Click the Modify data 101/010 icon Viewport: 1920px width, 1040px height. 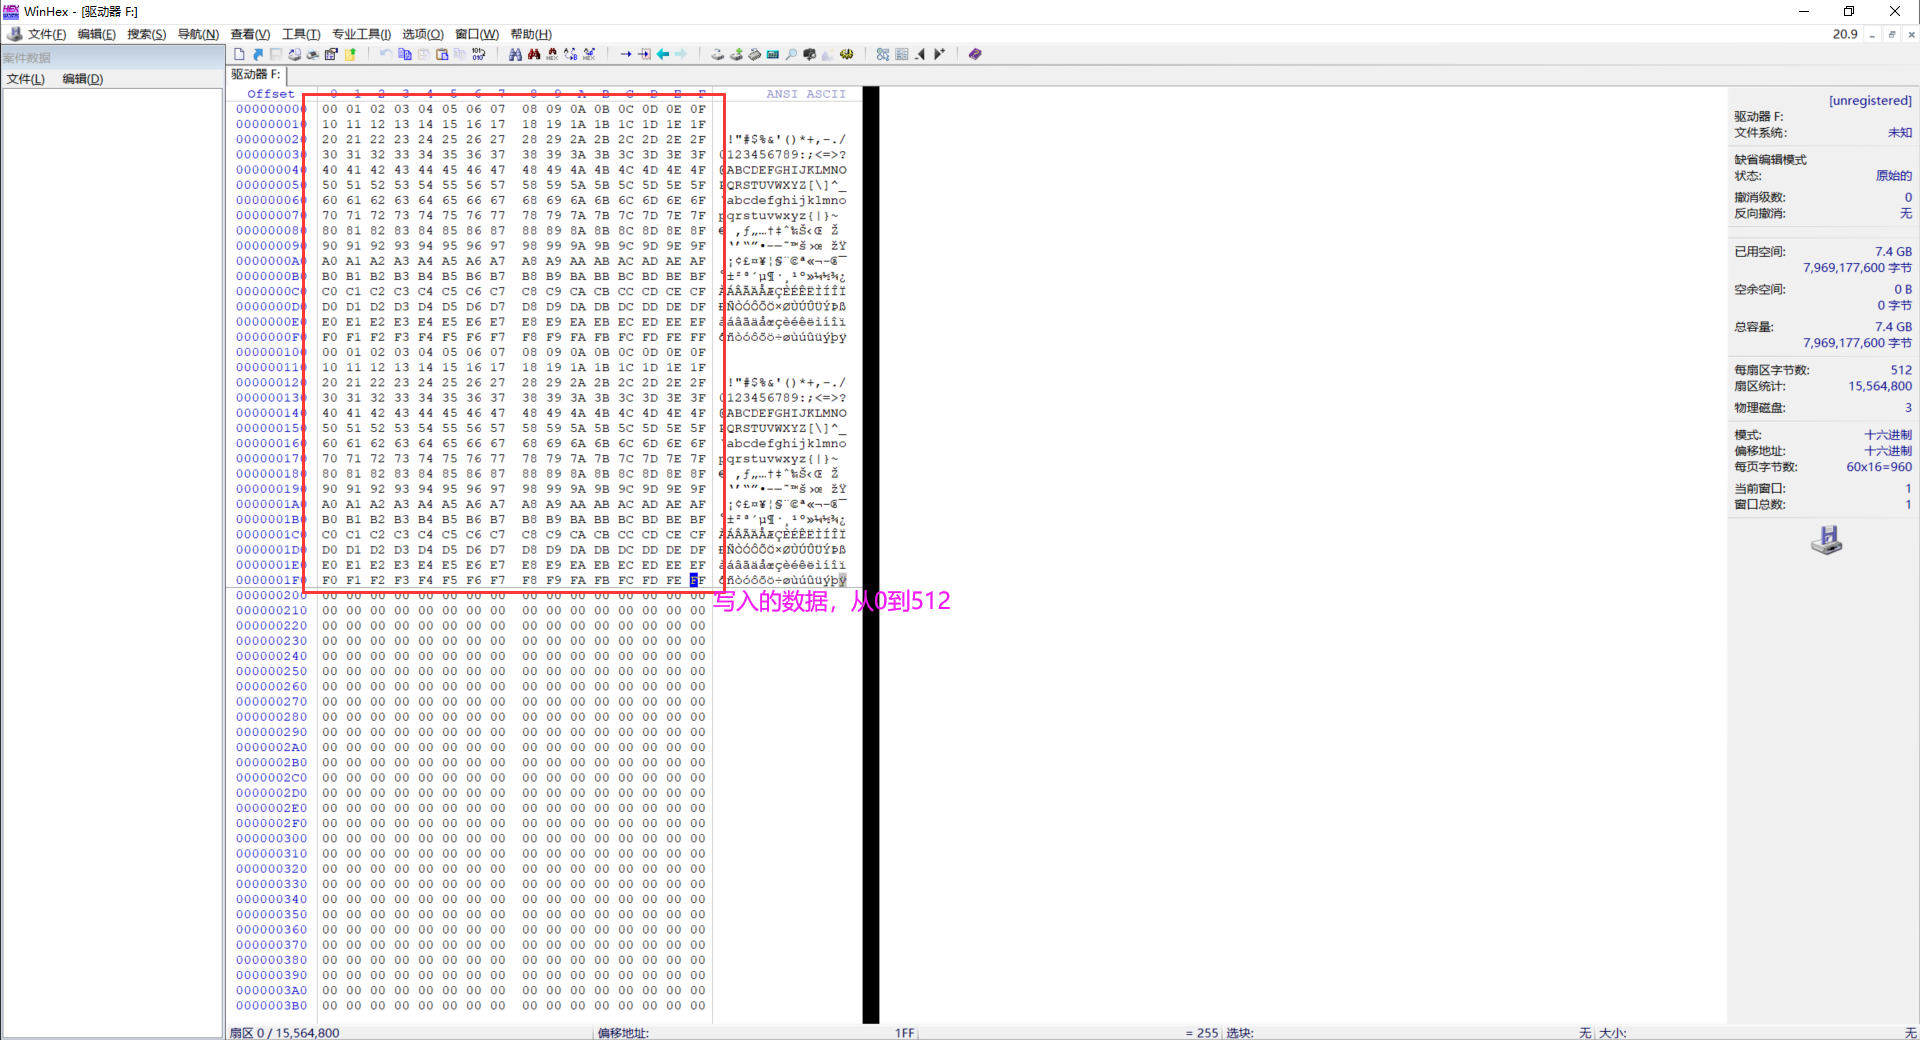478,54
